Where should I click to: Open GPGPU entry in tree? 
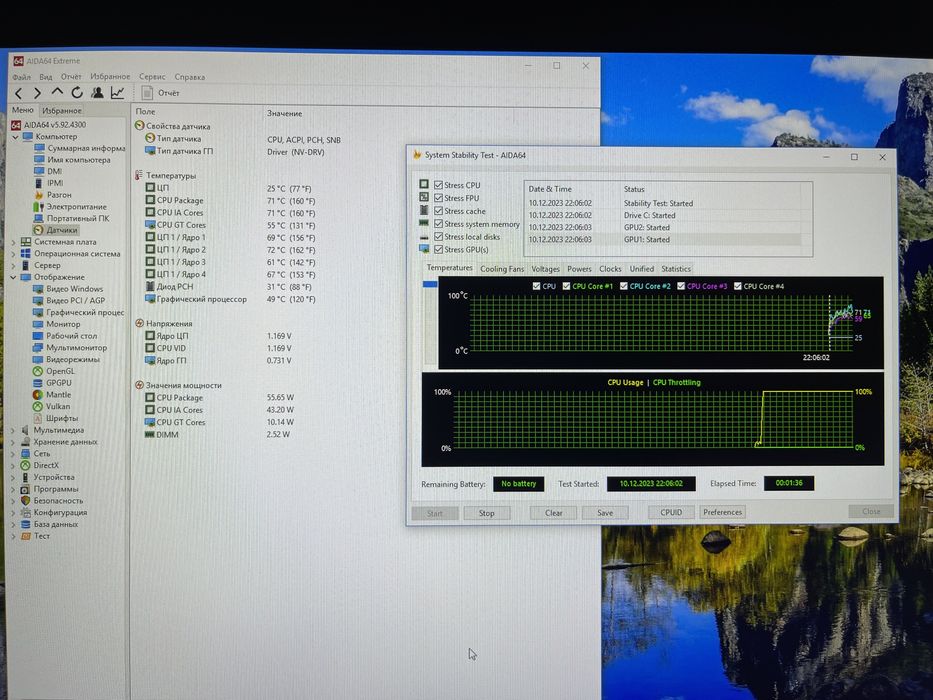click(52, 383)
